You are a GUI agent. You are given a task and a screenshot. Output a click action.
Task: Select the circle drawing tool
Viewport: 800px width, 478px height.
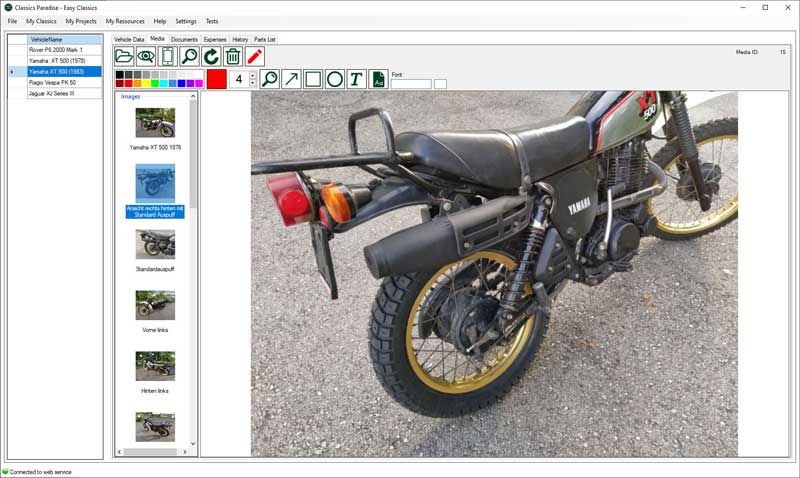[335, 79]
